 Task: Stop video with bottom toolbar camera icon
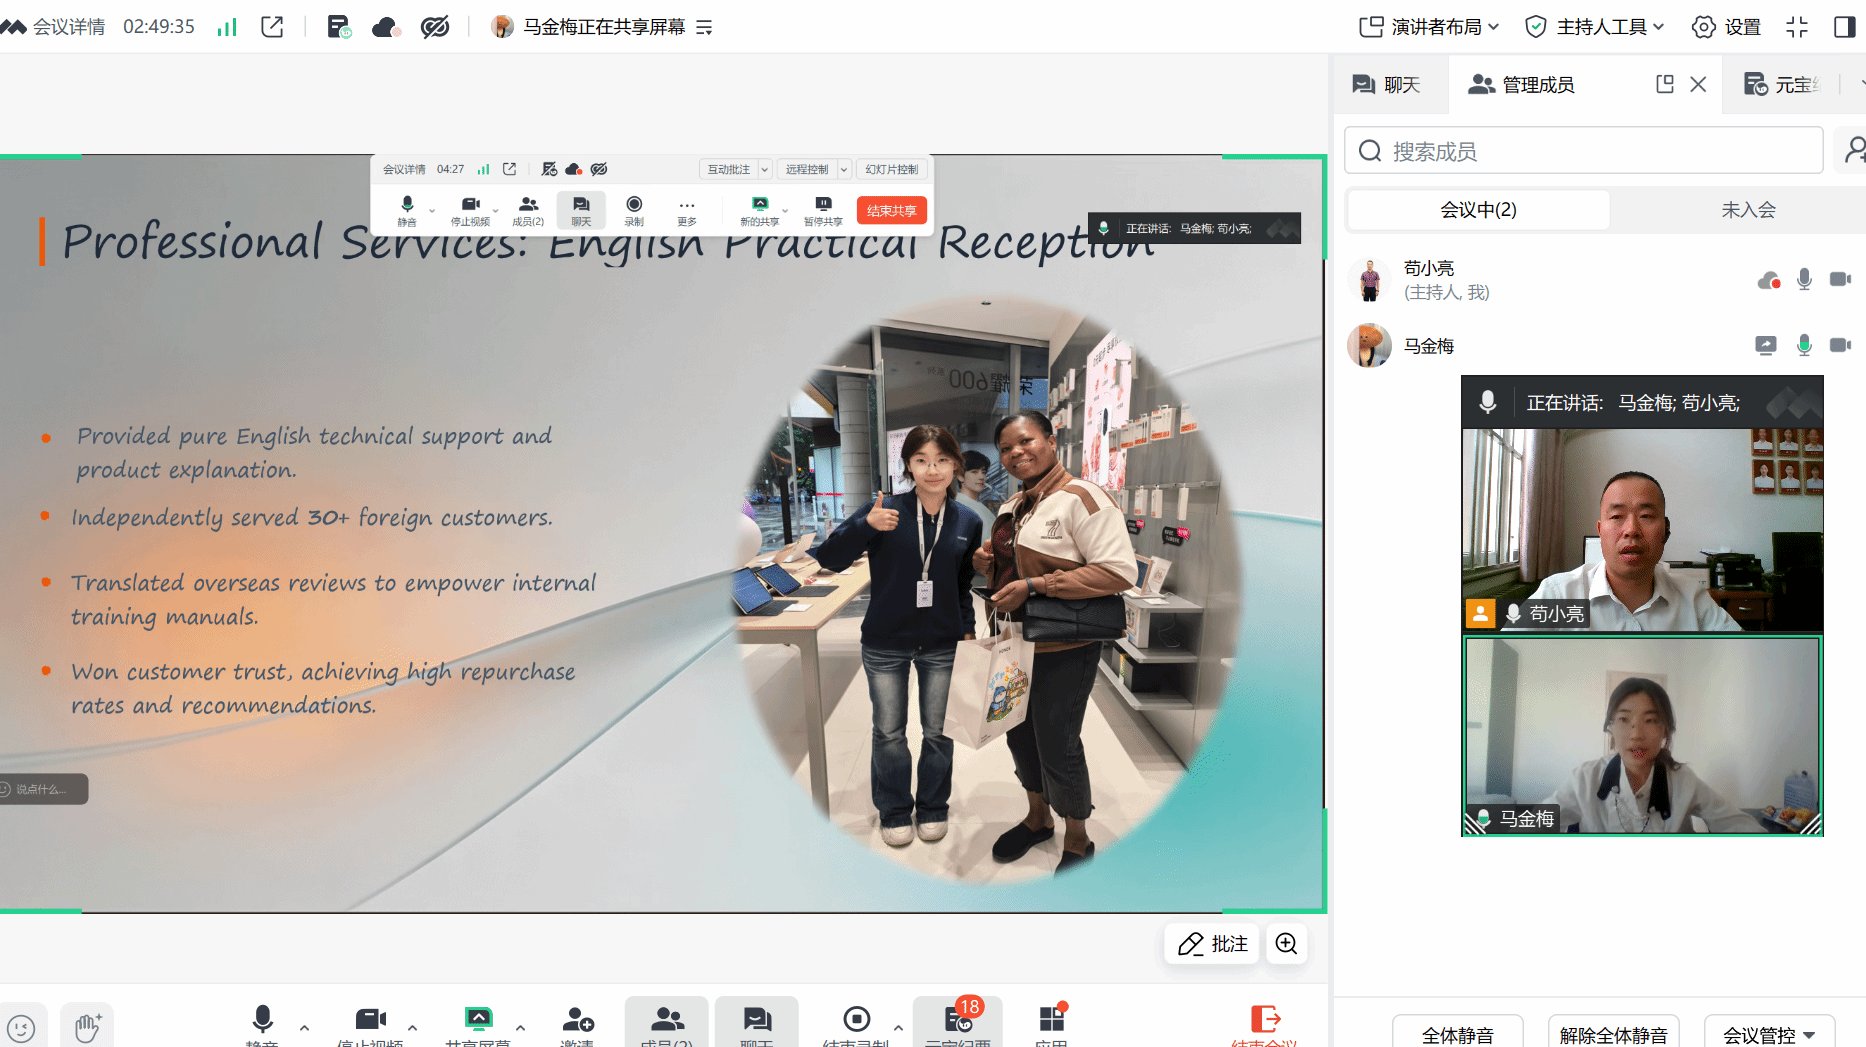(x=370, y=1020)
